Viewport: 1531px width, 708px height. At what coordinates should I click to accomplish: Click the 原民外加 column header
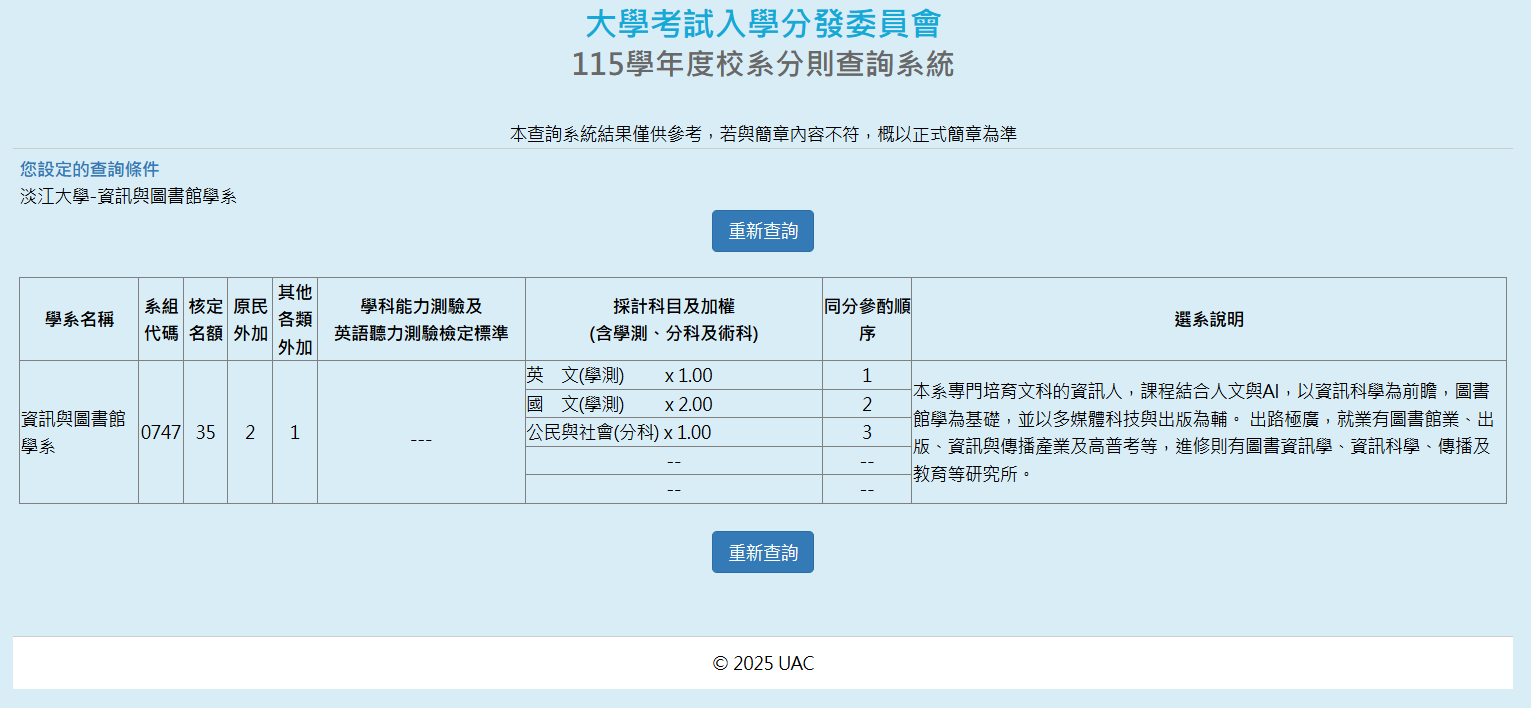point(250,320)
